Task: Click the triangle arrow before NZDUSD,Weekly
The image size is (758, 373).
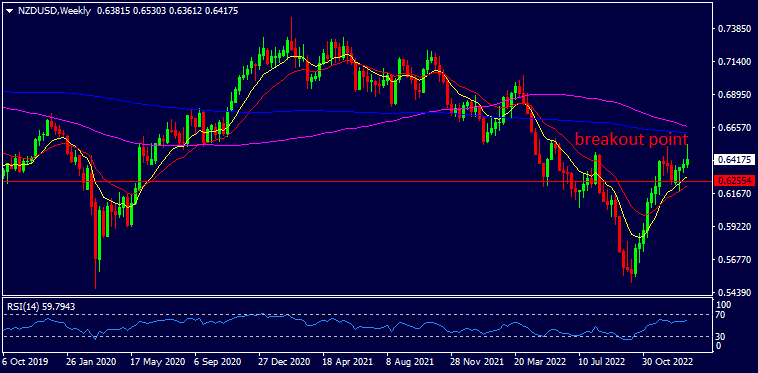Action: (x=9, y=11)
